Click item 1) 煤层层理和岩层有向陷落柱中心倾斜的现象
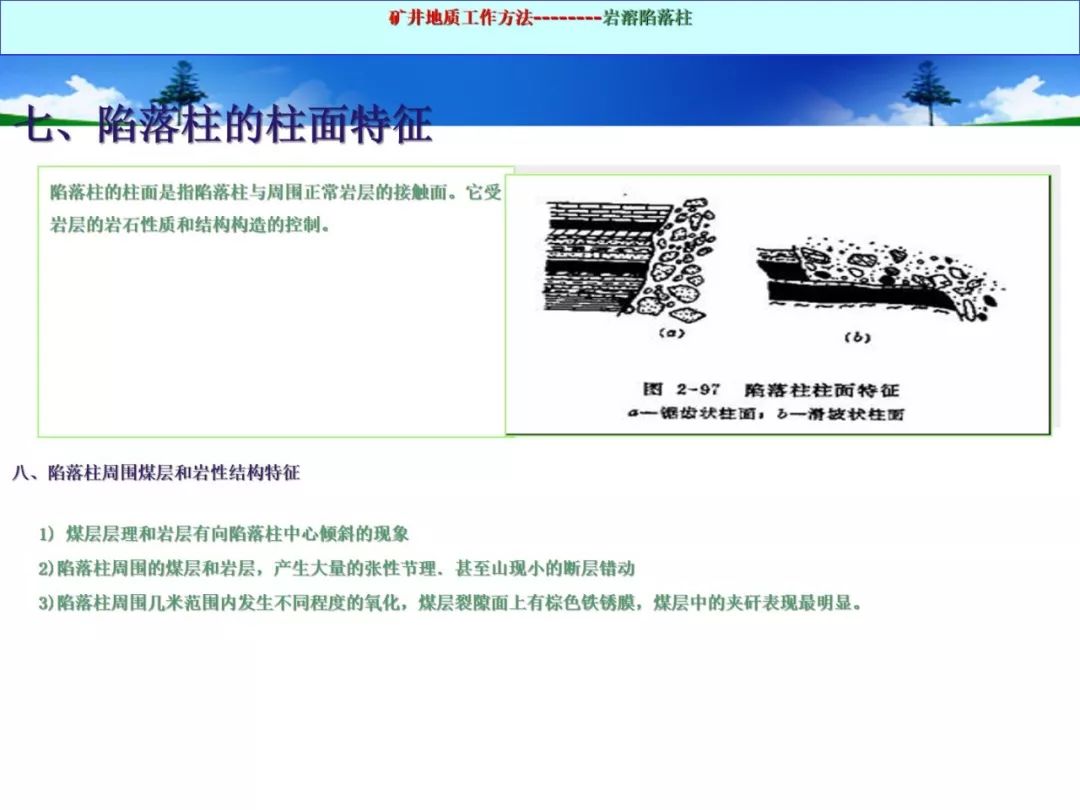Viewport: 1080px width, 810px height. pyautogui.click(x=224, y=534)
